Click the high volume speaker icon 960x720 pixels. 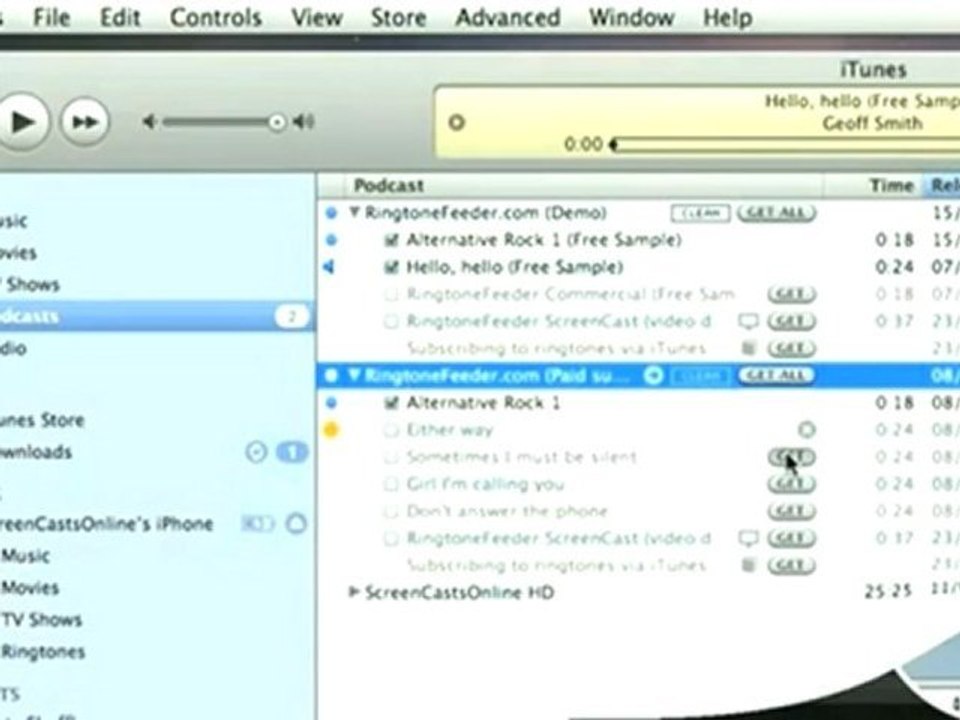point(304,122)
